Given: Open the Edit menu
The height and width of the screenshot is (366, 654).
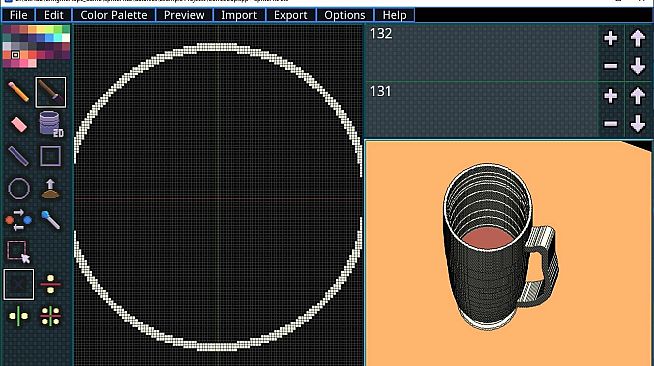Looking at the screenshot, I should (53, 15).
